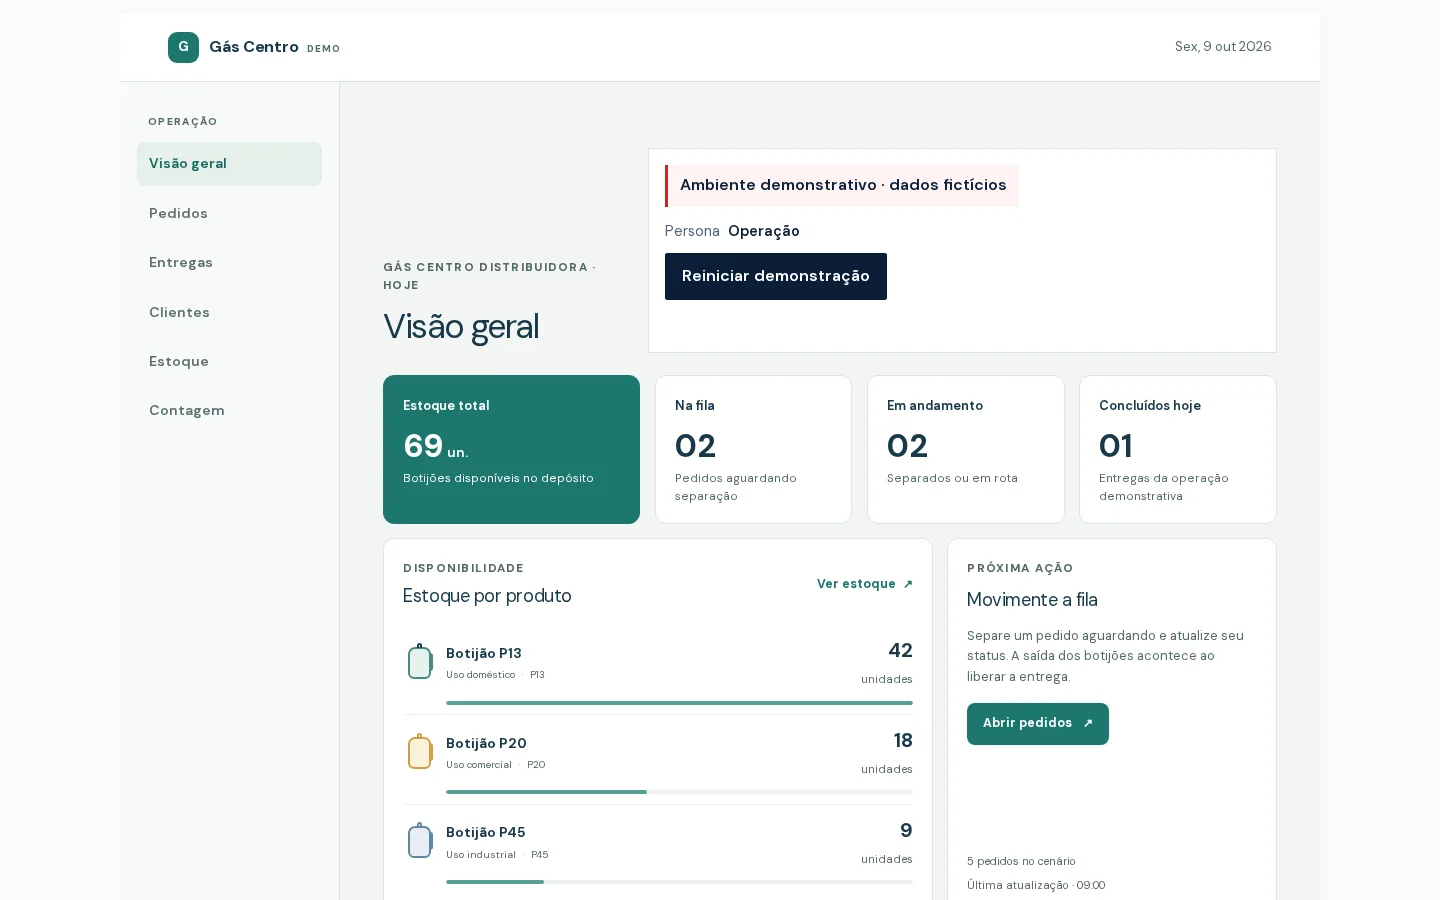The image size is (1440, 900).
Task: Open the Concluídos hoje 01 card
Action: pos(1178,449)
